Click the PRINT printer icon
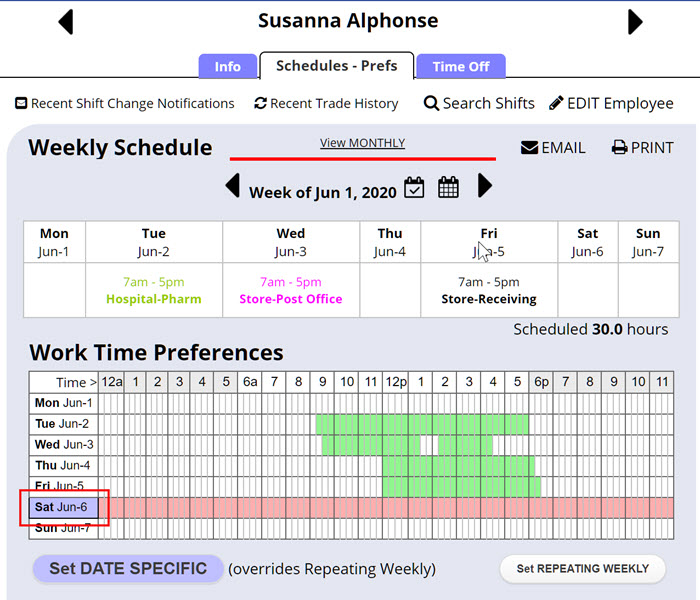Screen dimensions: 700x600 619,148
